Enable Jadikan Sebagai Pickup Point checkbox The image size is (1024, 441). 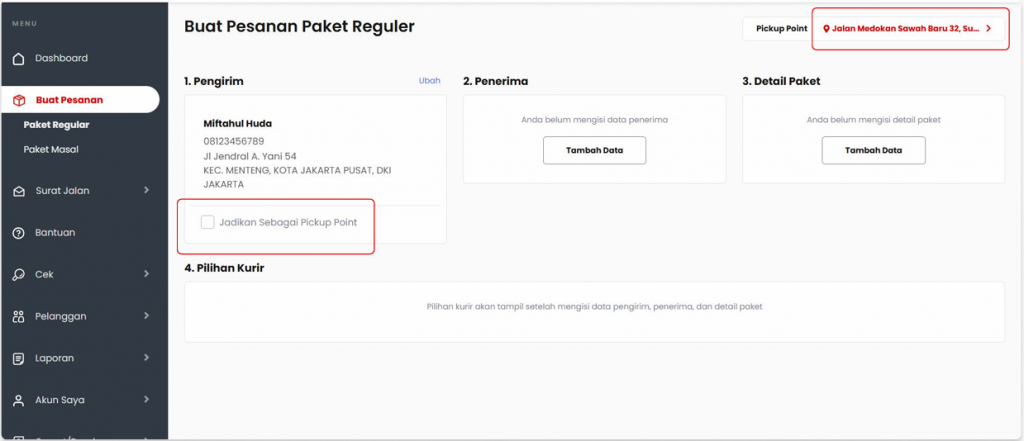tap(208, 222)
